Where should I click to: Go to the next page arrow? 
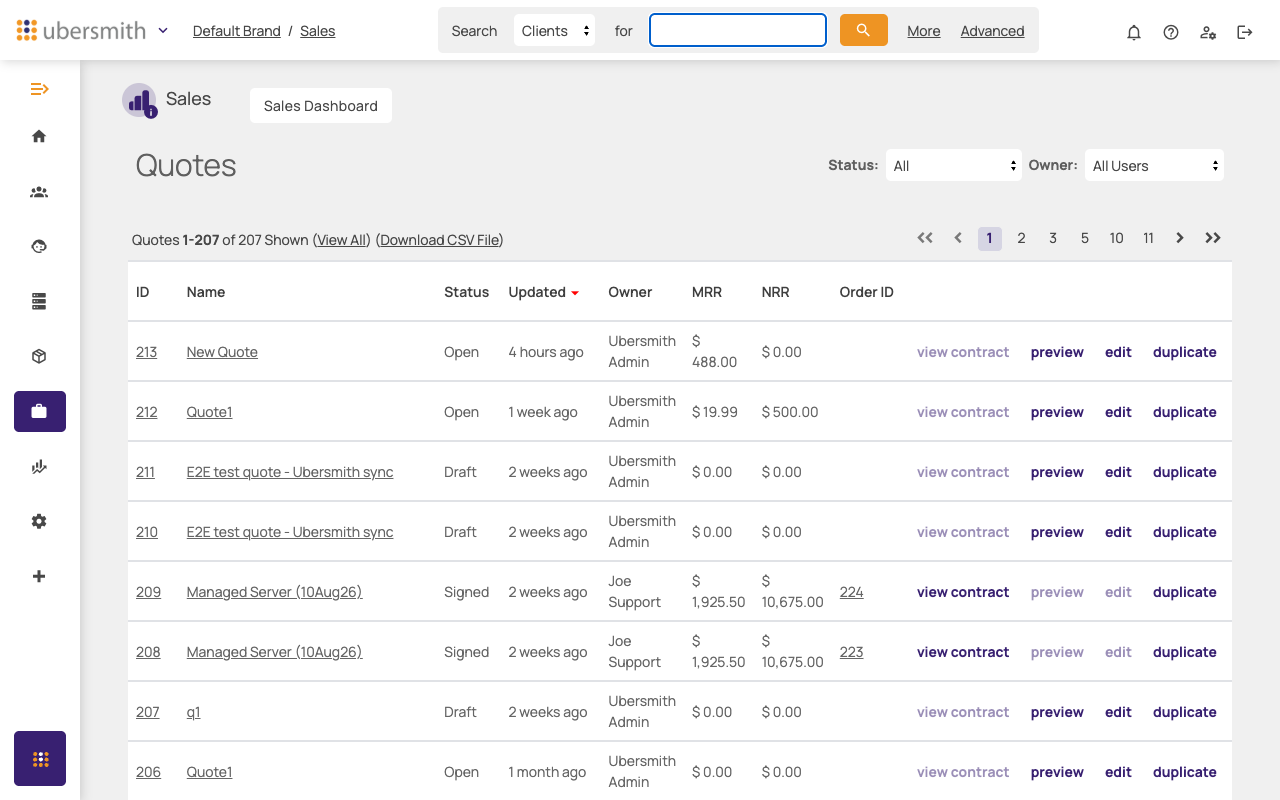click(x=1180, y=238)
